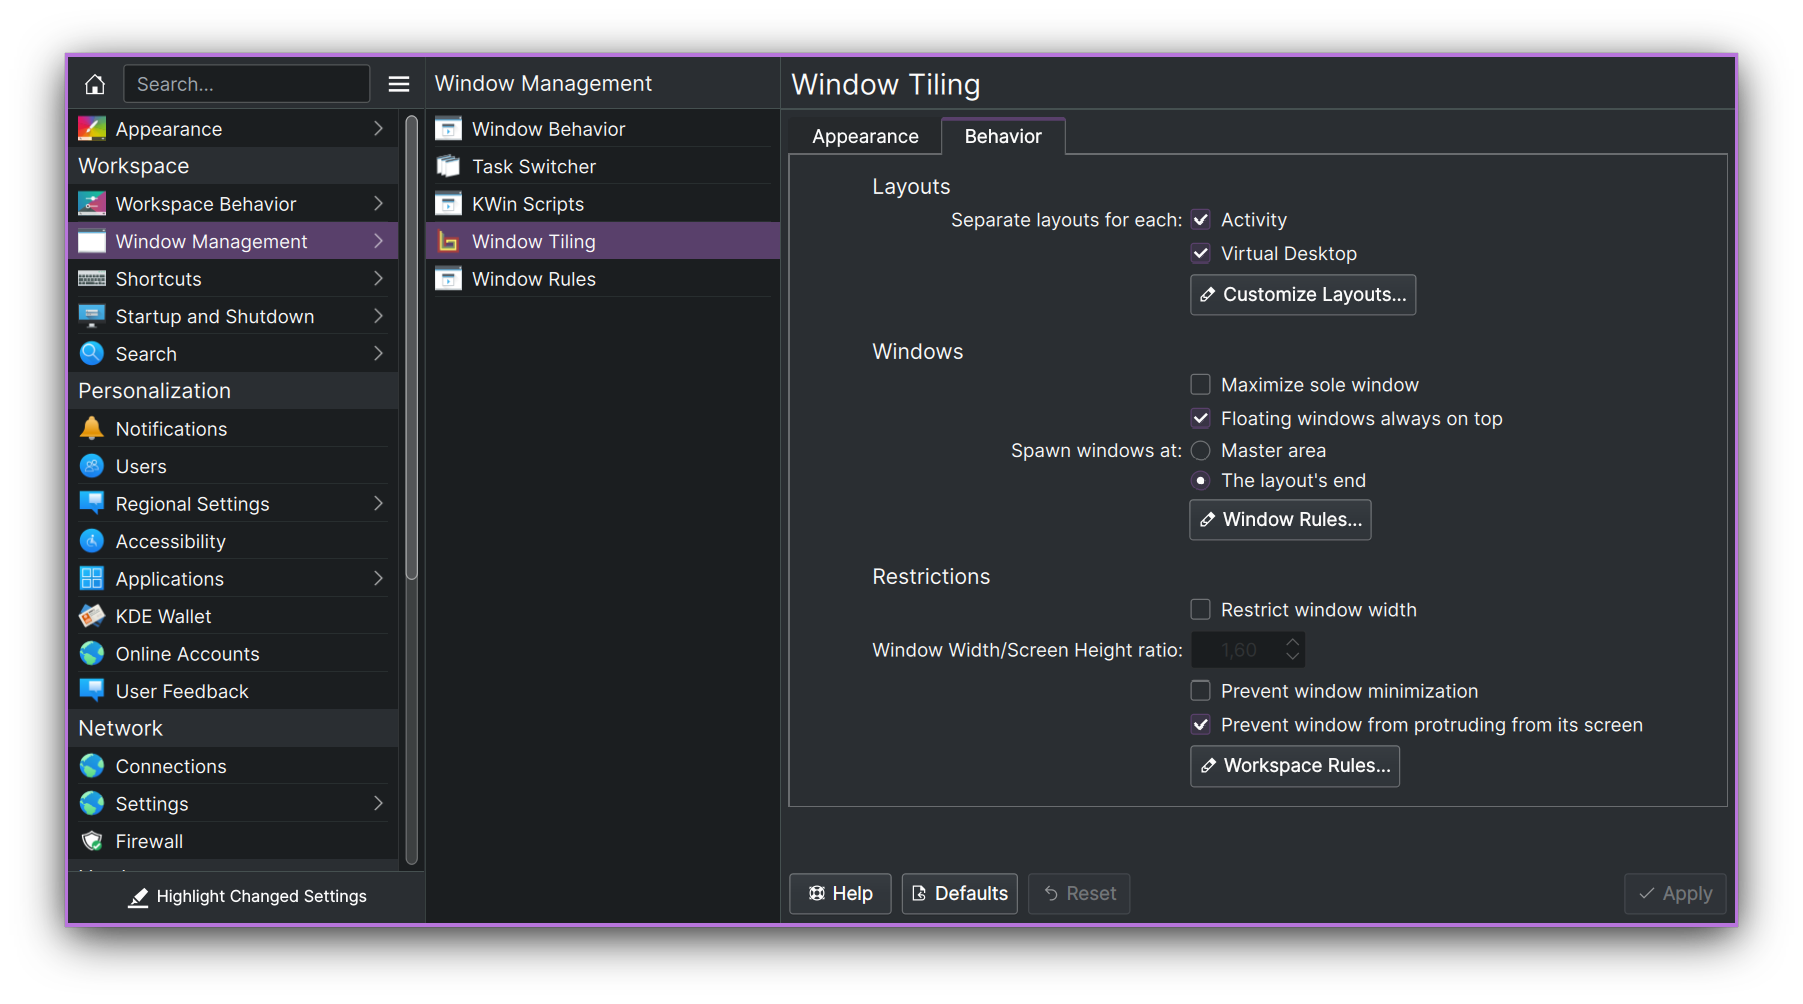
Task: Select Master area spawn option
Action: (x=1201, y=451)
